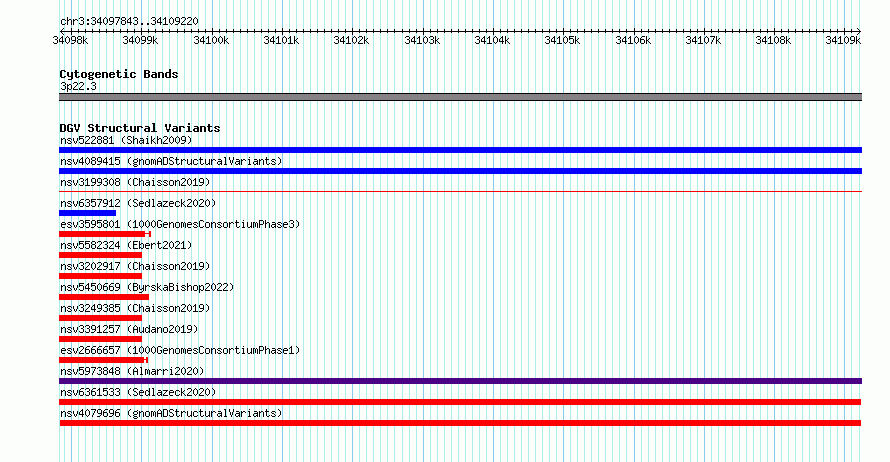This screenshot has height=462, width=890.
Task: Open the nsv5582324 (Ebert2021) label
Action: (126, 245)
